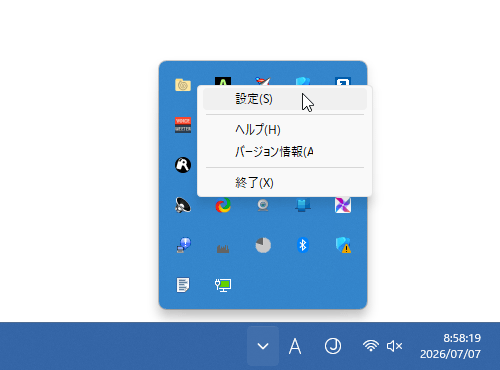Click the colorful swirl tray icon
Viewport: 500px width, 370px height.
click(x=223, y=205)
